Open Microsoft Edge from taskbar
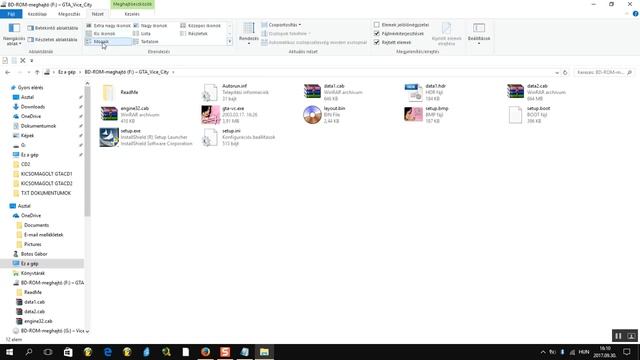 click(108, 352)
